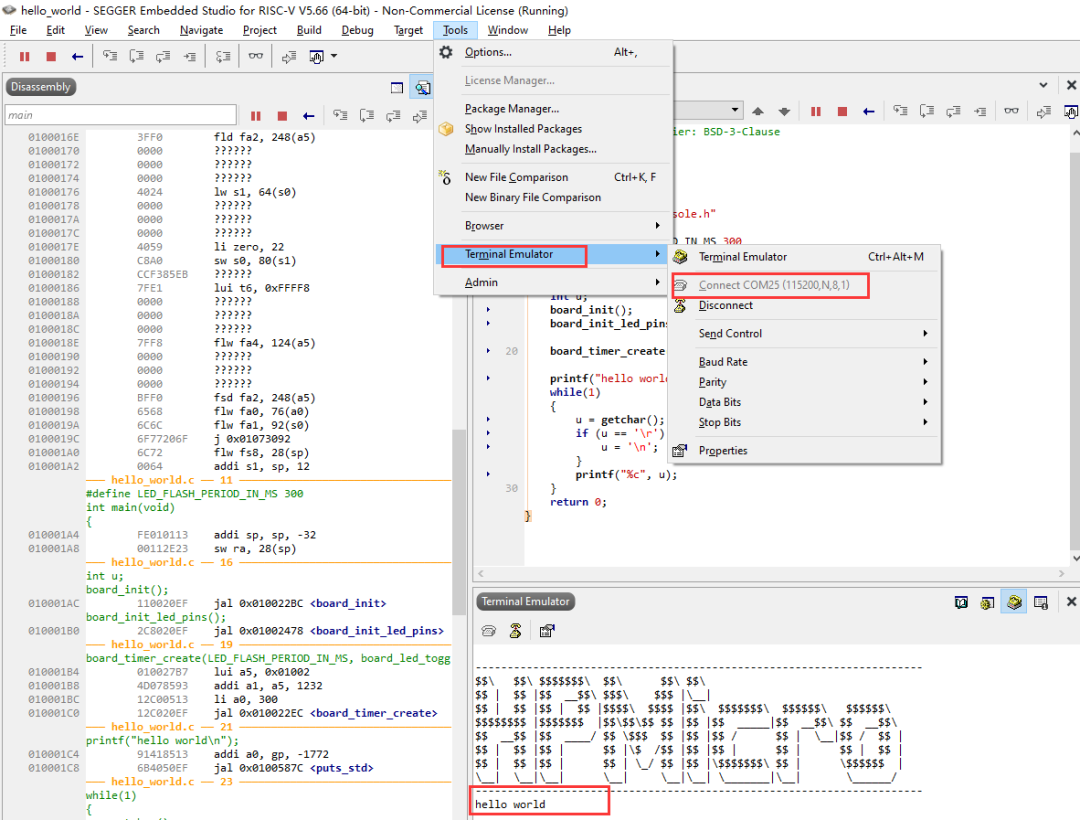Open the dropdown arrow at the main toolbar's end

334,57
